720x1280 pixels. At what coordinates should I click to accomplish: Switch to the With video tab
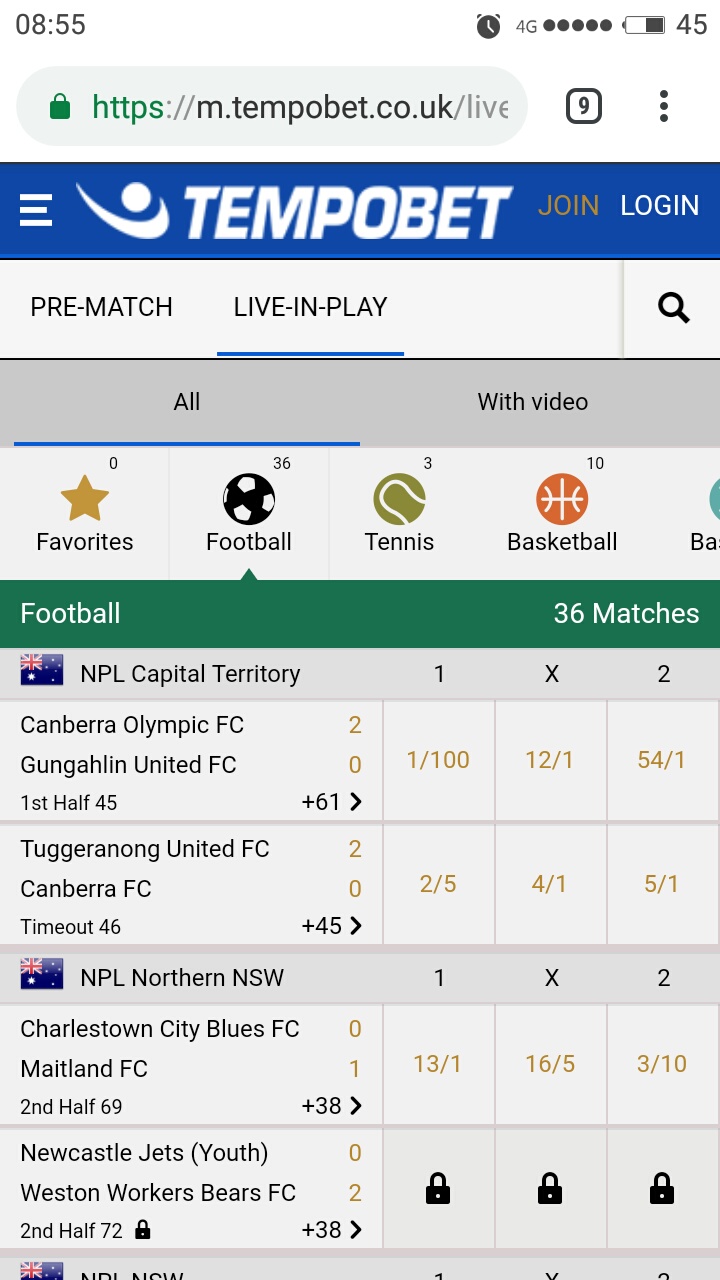(x=533, y=402)
